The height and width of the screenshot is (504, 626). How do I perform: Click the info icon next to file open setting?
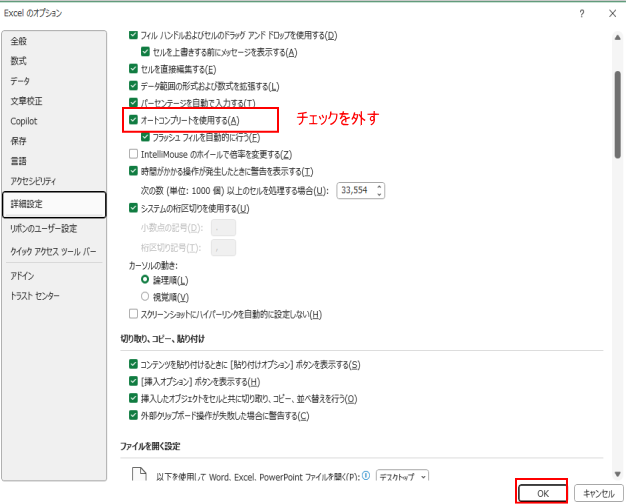(366, 475)
